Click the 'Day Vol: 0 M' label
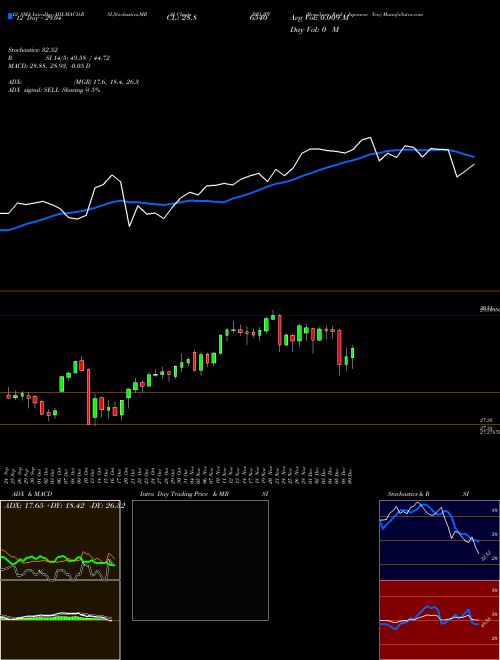 click(314, 30)
